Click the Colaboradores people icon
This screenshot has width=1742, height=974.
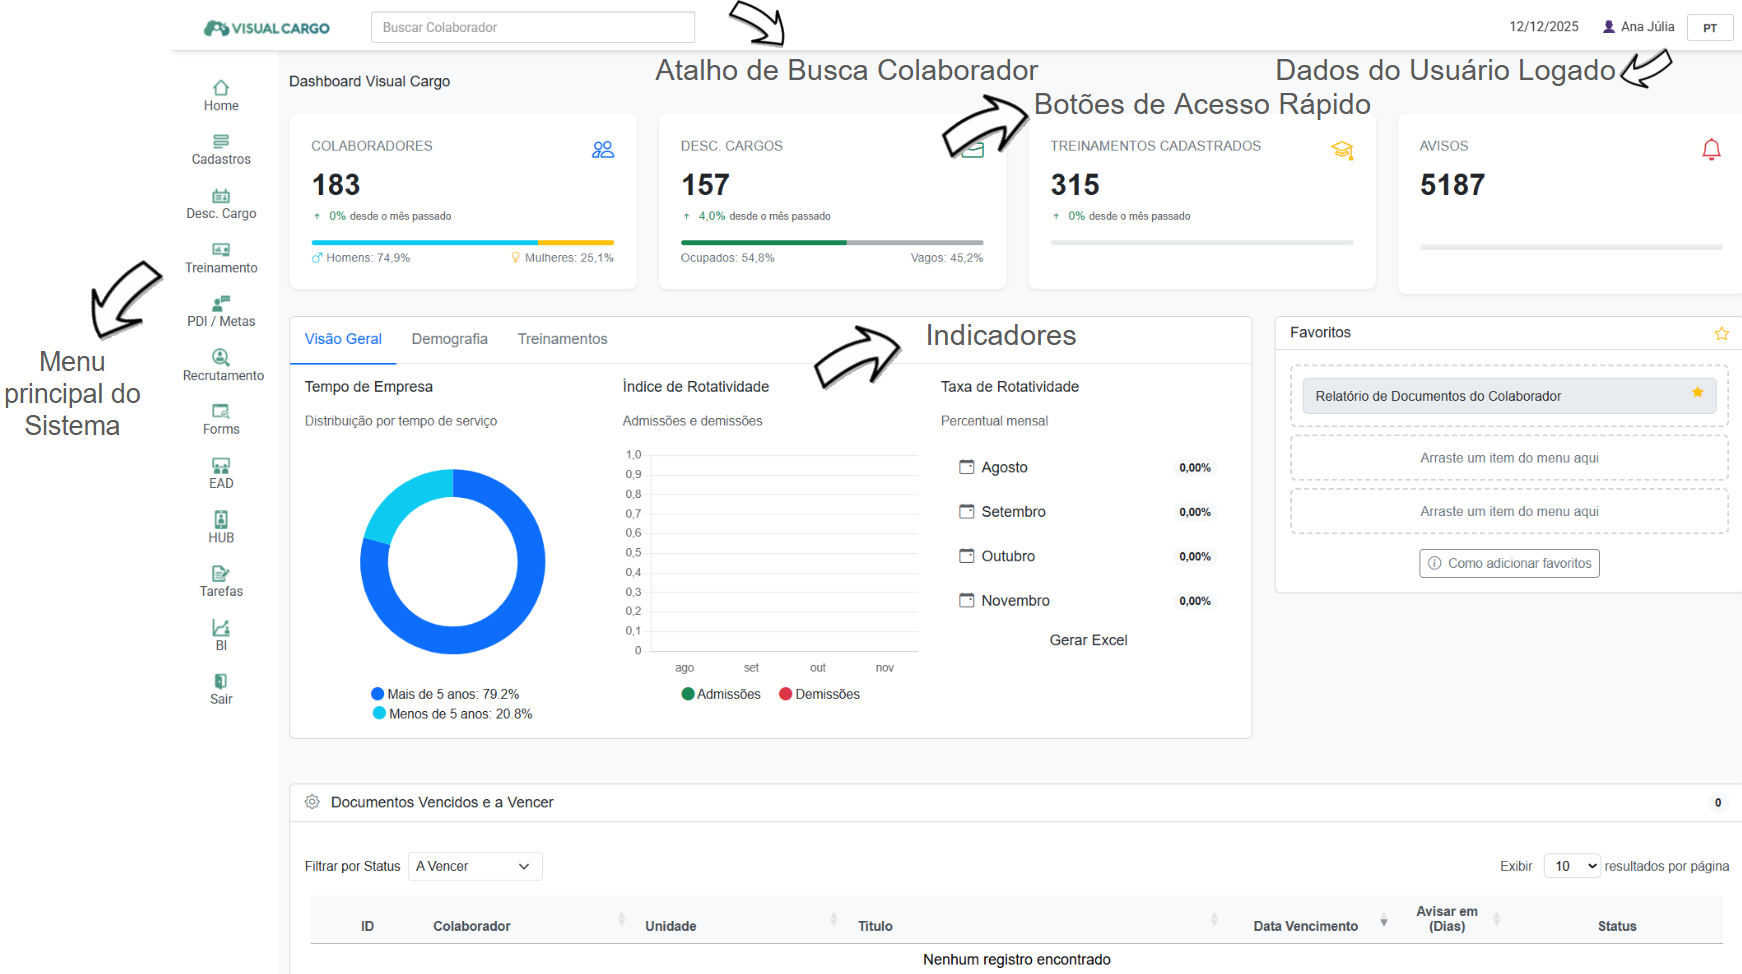click(602, 150)
